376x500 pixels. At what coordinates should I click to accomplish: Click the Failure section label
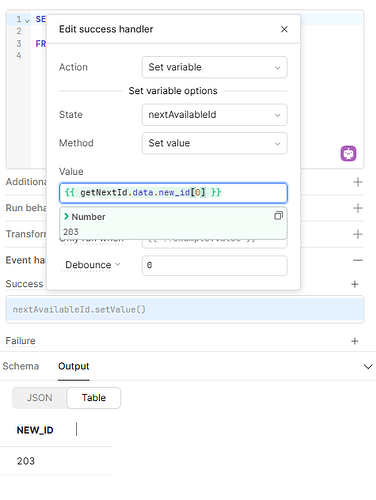coord(20,341)
